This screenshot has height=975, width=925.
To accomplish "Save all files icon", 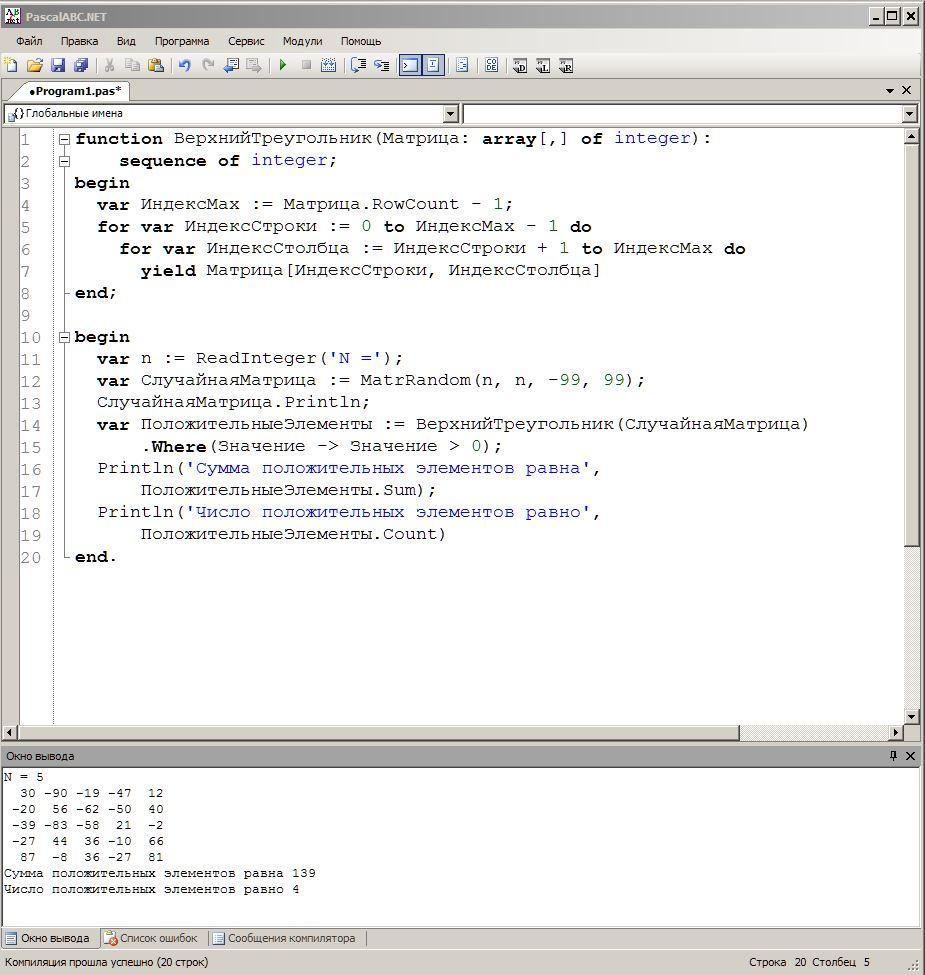I will coord(81,65).
